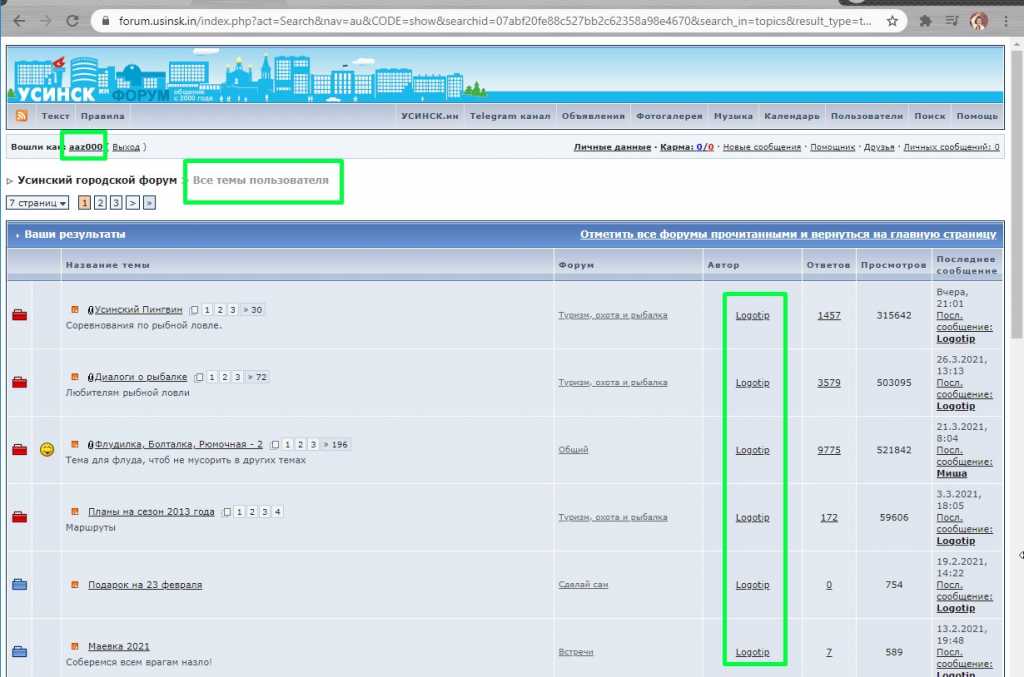The height and width of the screenshot is (677, 1024).
Task: Reload the page with browser refresh icon
Action: point(72,21)
